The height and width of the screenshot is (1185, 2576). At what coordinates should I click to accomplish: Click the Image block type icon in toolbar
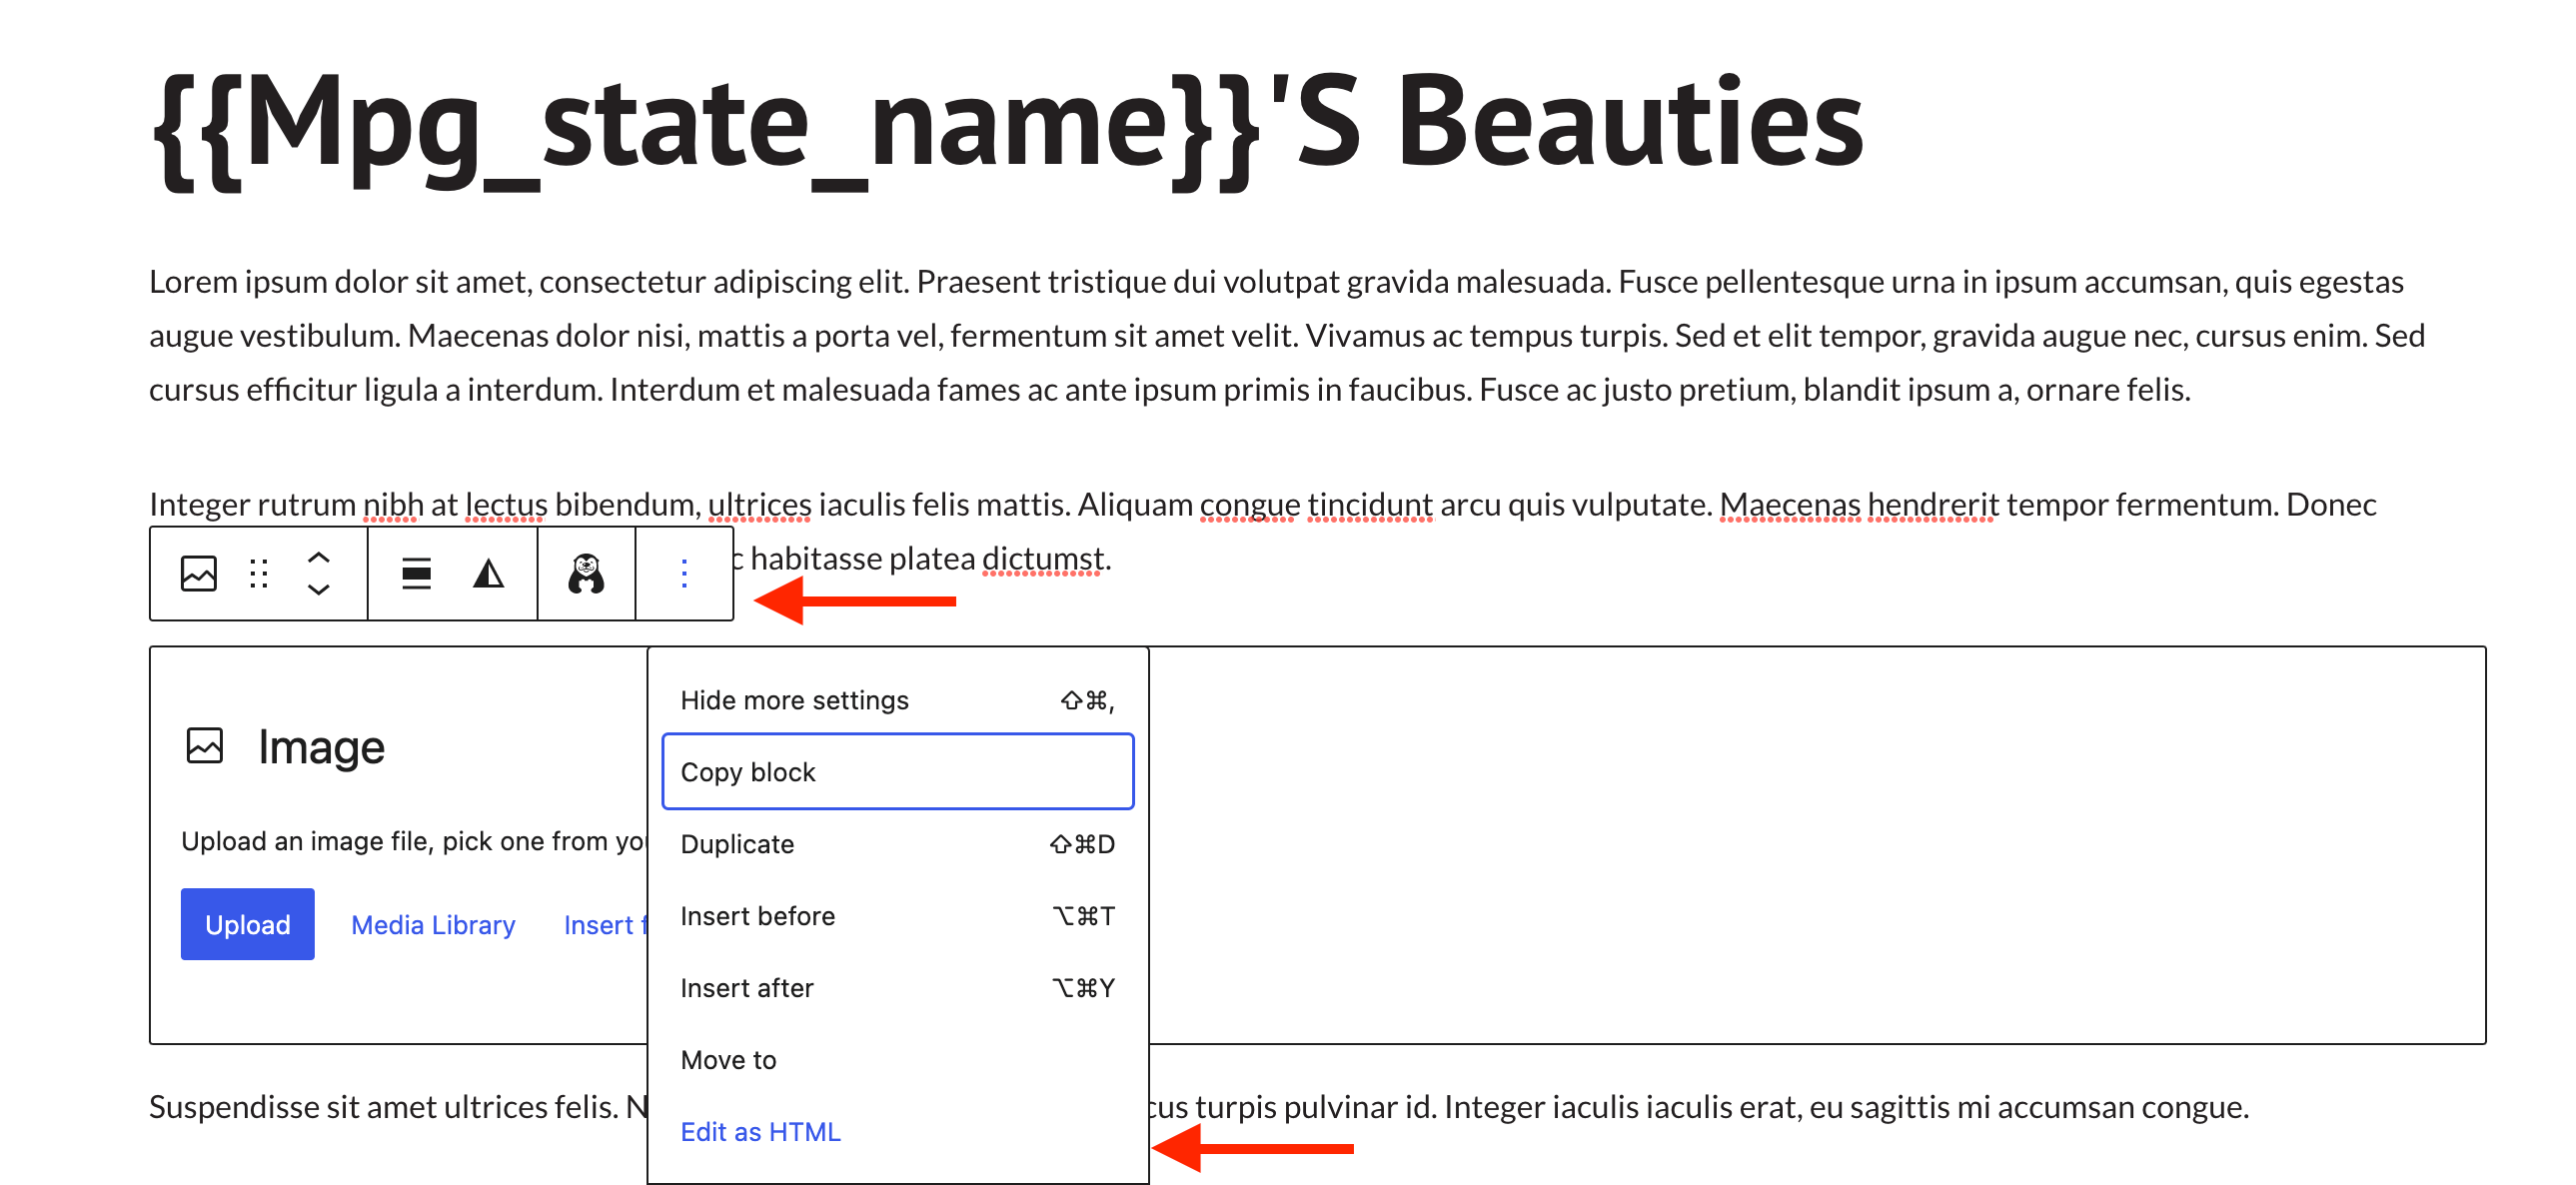coord(198,574)
